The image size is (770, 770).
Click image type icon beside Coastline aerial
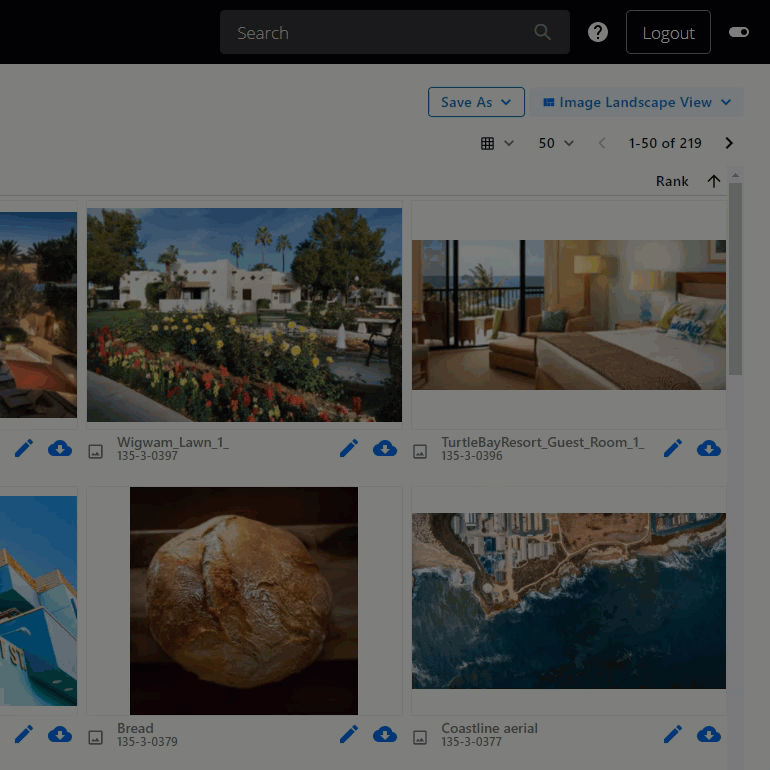pyautogui.click(x=420, y=737)
